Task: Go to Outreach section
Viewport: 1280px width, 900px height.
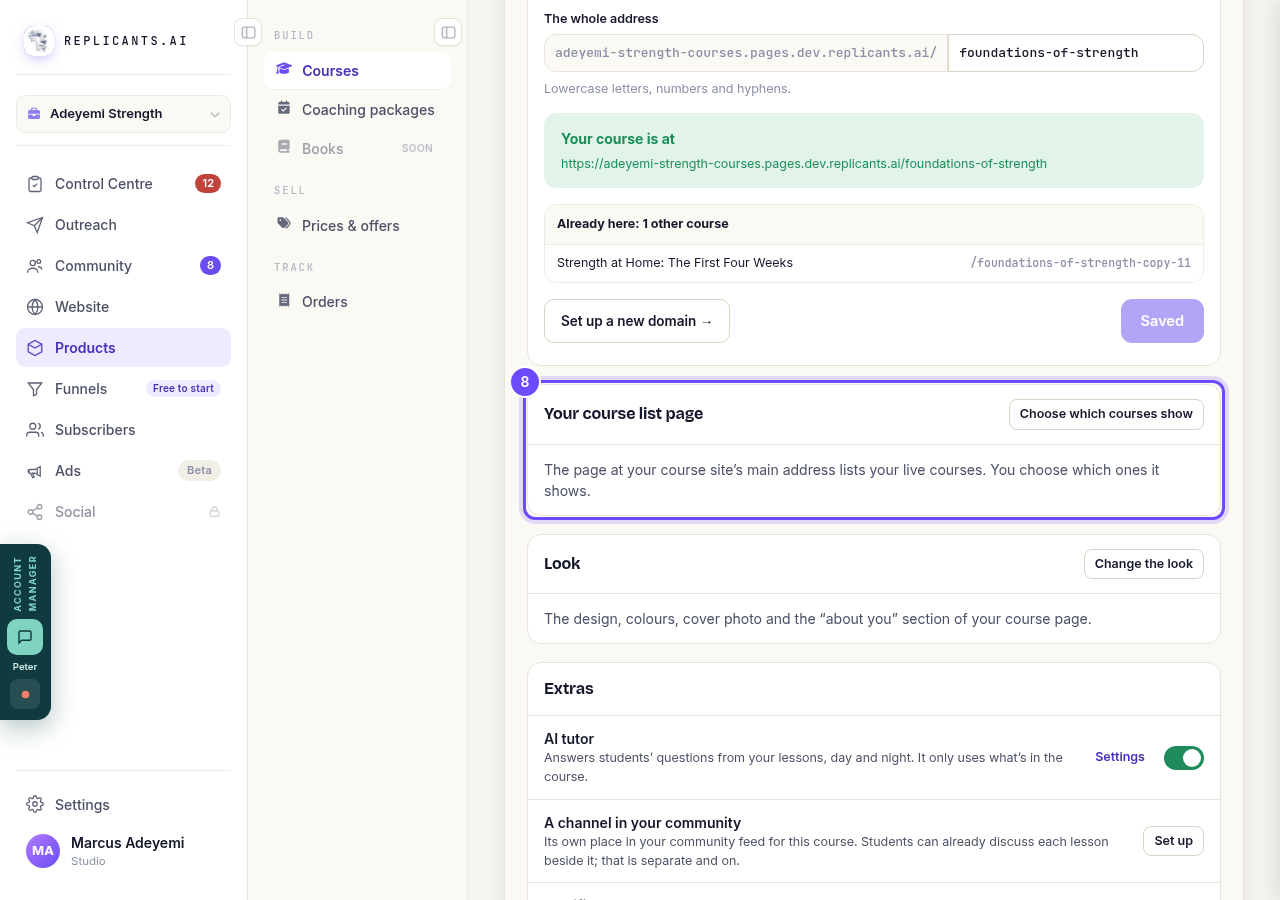Action: pyautogui.click(x=123, y=225)
